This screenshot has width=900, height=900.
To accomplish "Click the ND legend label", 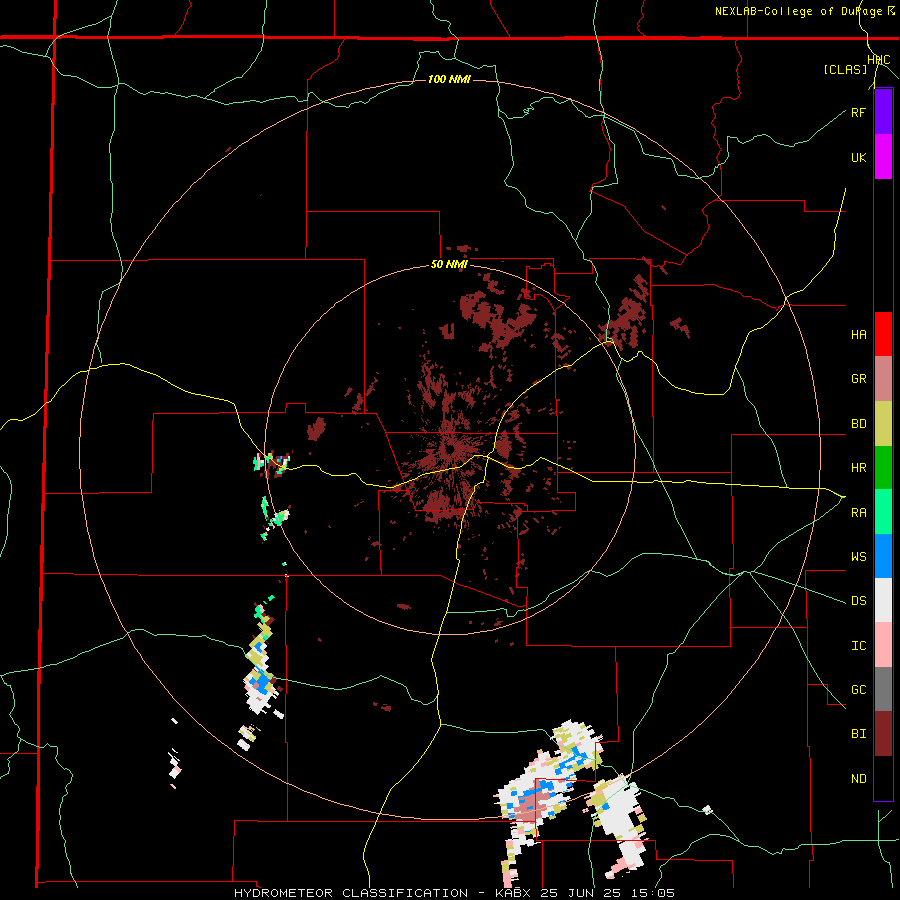I will coord(858,779).
